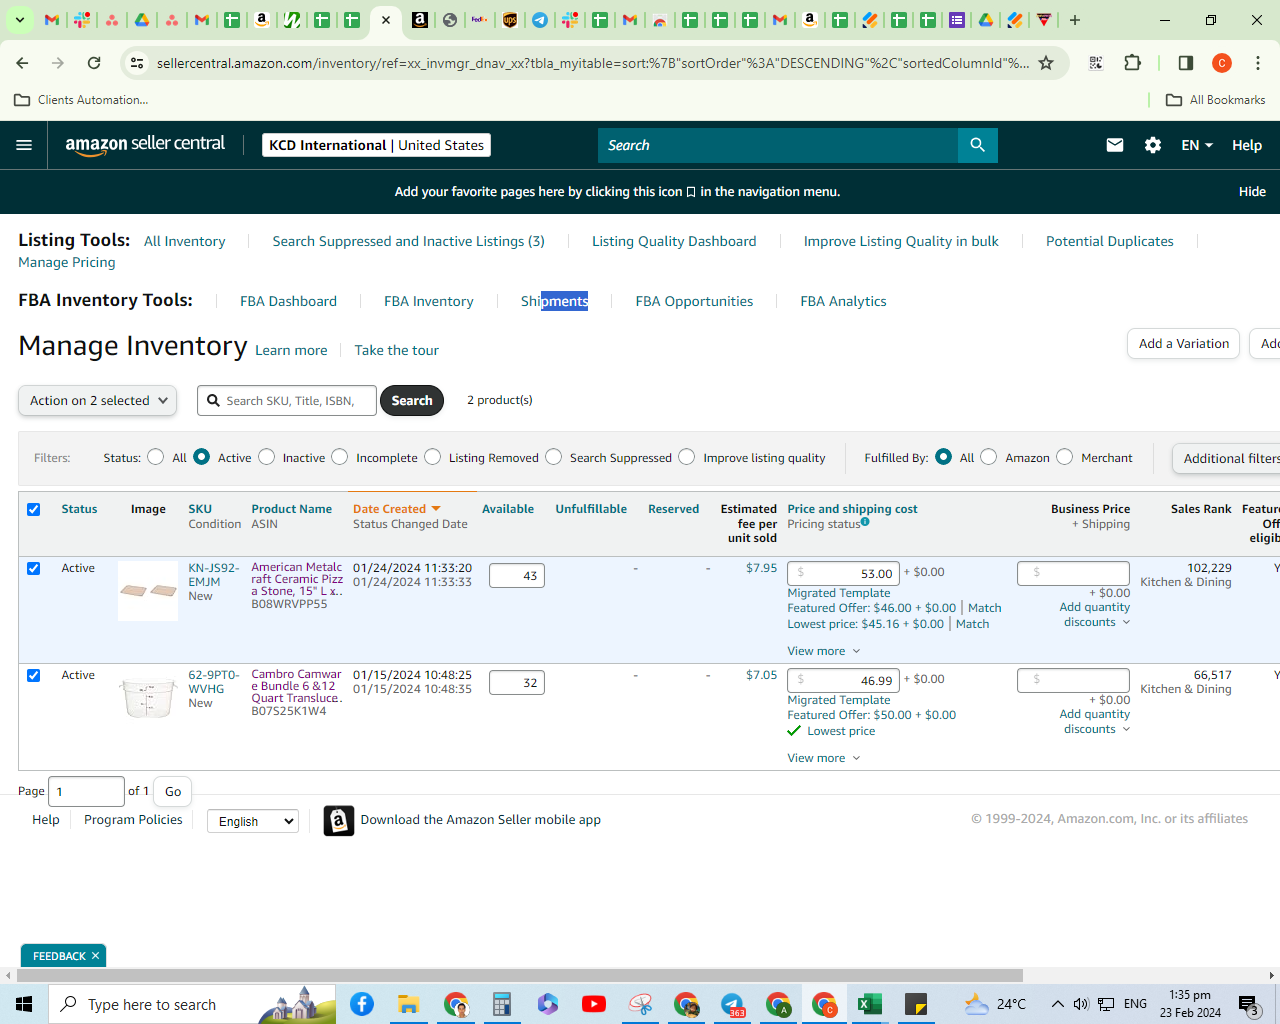Hide the favorite pages banner
Viewport: 1280px width, 1024px height.
(1252, 192)
